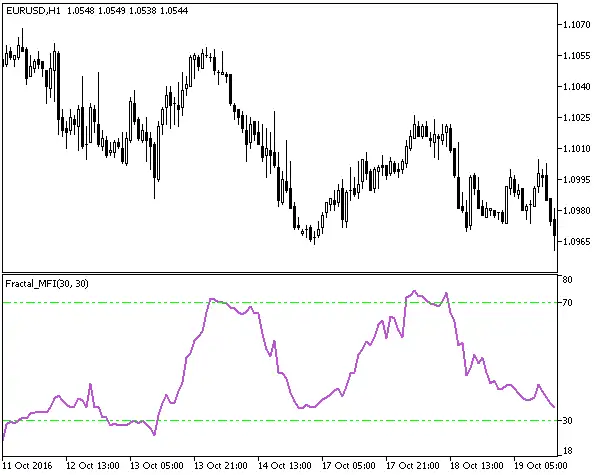Viewport: 598px width, 475px height.
Task: Click the 17 Oct 21:00 time label
Action: (413, 466)
